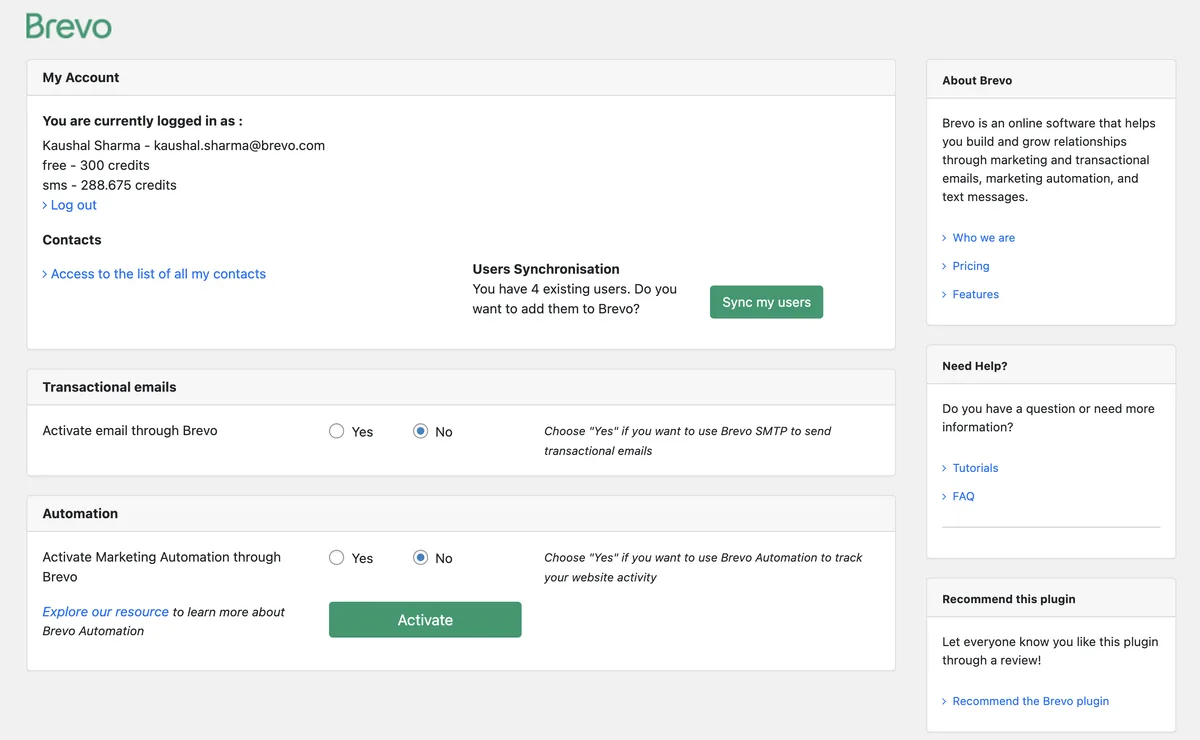
Task: Click the sms - 288.675 credits text
Action: pos(109,185)
